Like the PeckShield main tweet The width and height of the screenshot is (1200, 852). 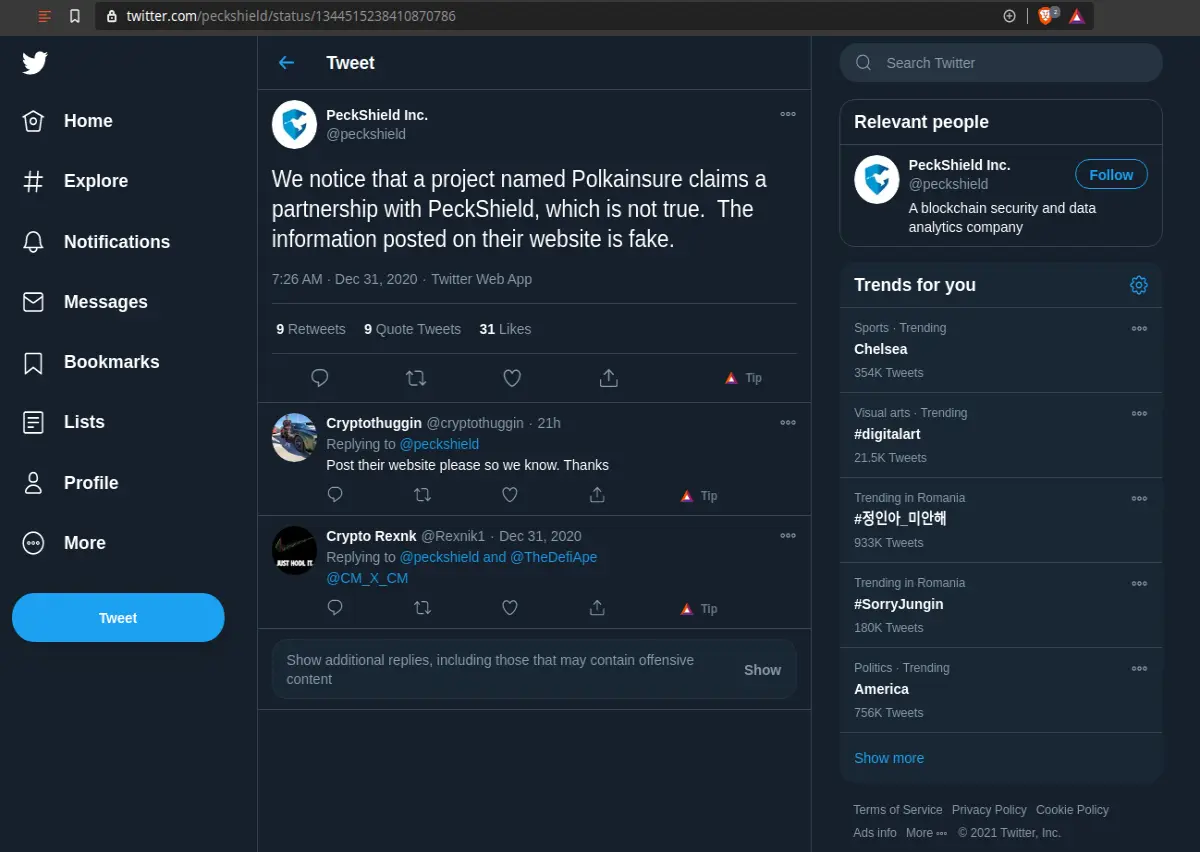coord(512,378)
